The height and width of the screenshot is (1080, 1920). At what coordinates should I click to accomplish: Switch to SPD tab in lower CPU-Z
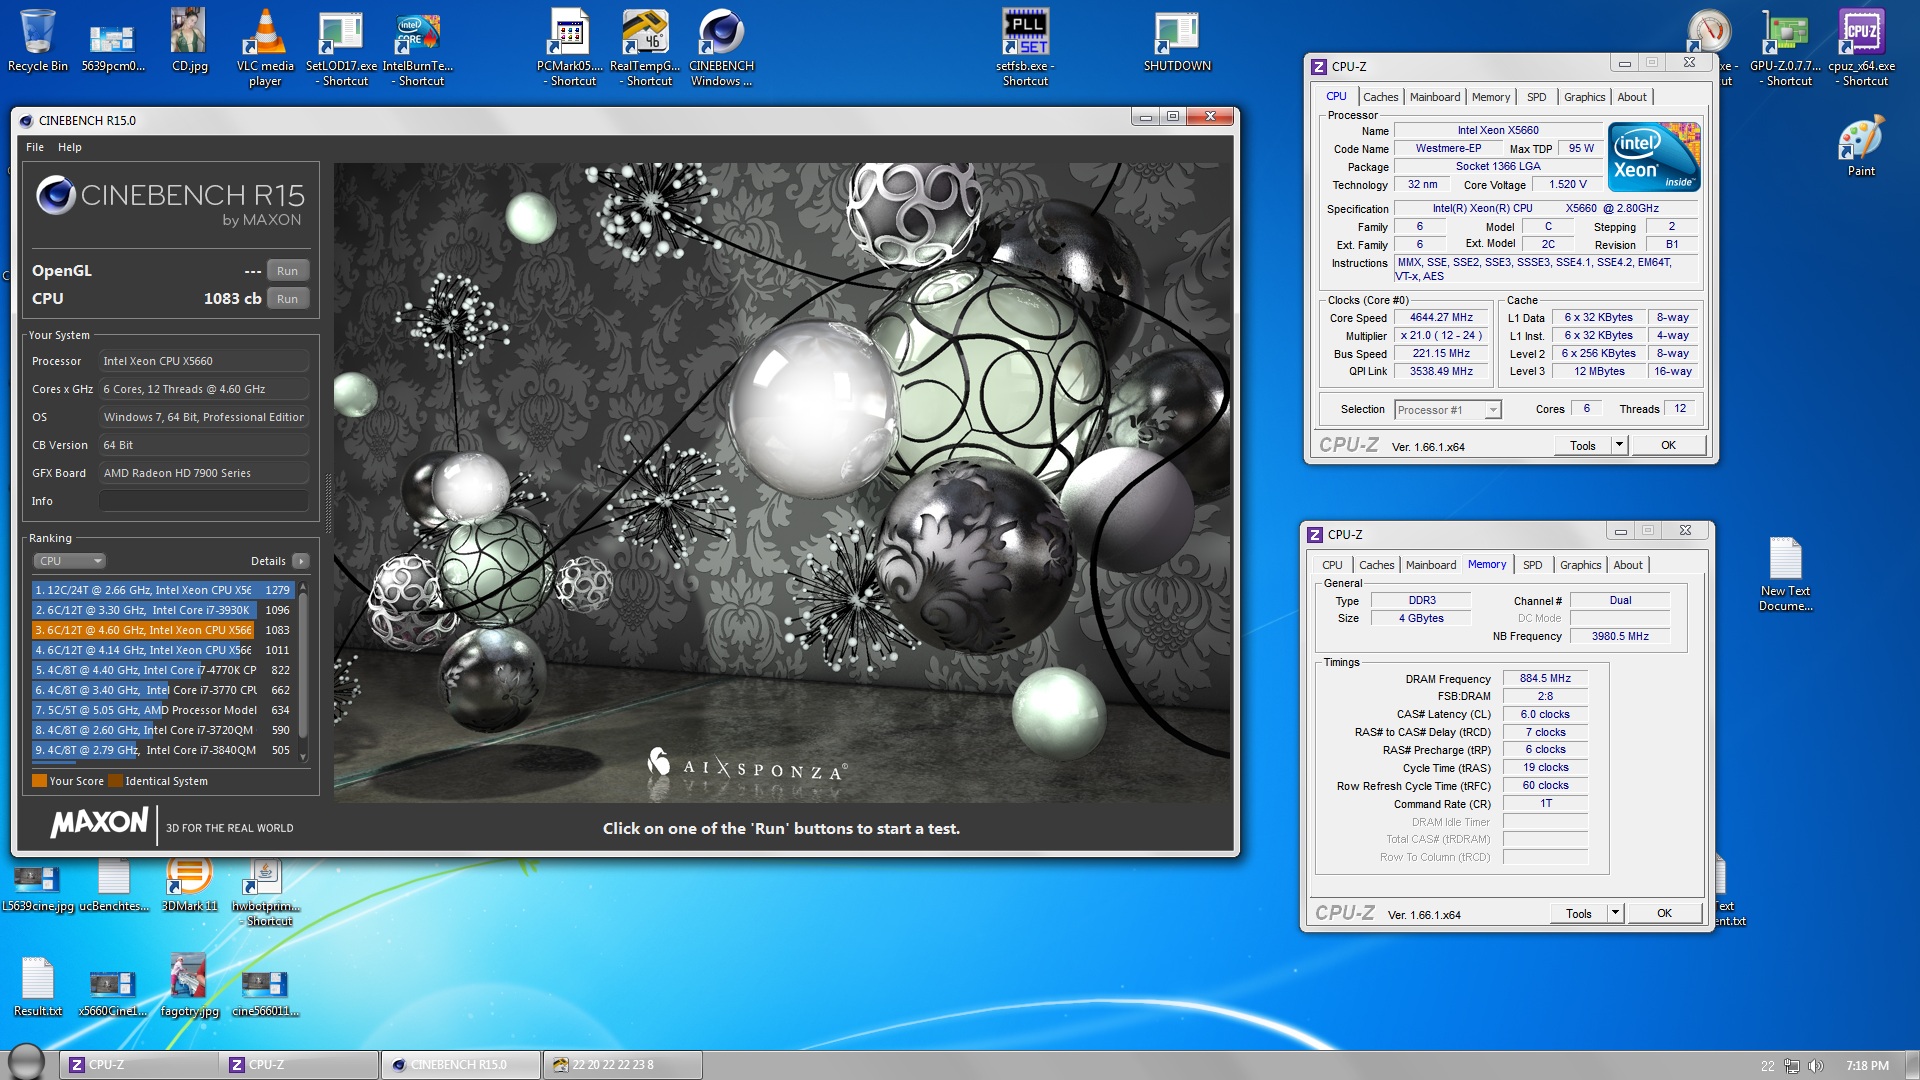coord(1532,565)
